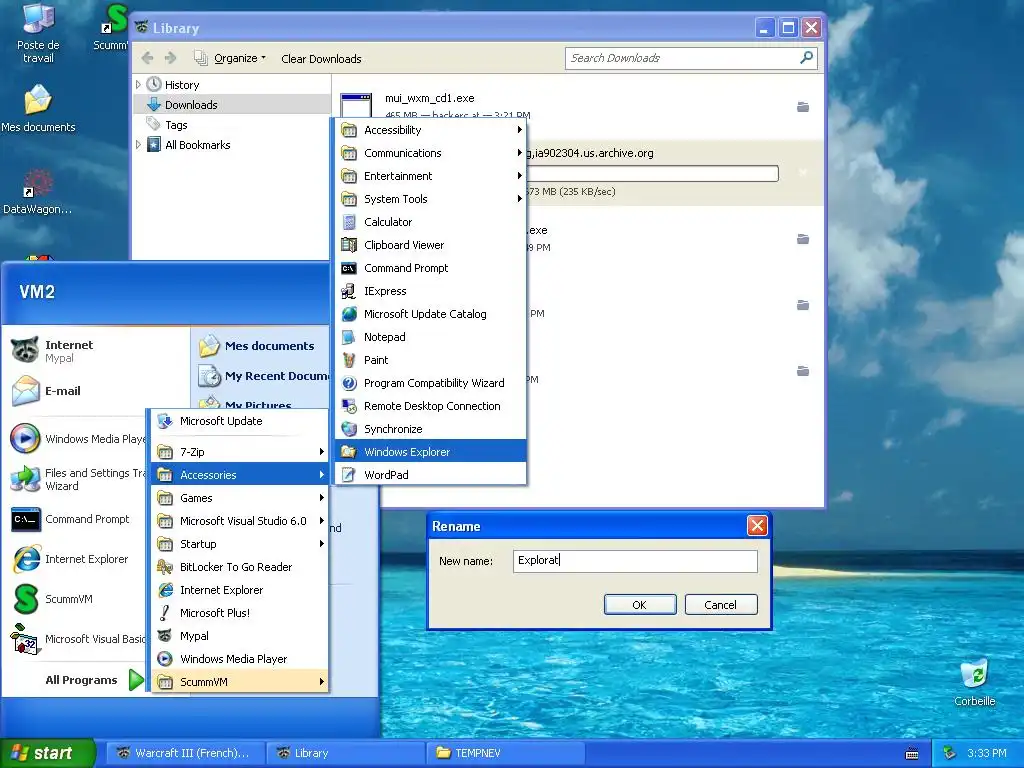This screenshot has width=1024, height=768.
Task: Click Command Prompt icon in Start menu
Action: pos(25,520)
